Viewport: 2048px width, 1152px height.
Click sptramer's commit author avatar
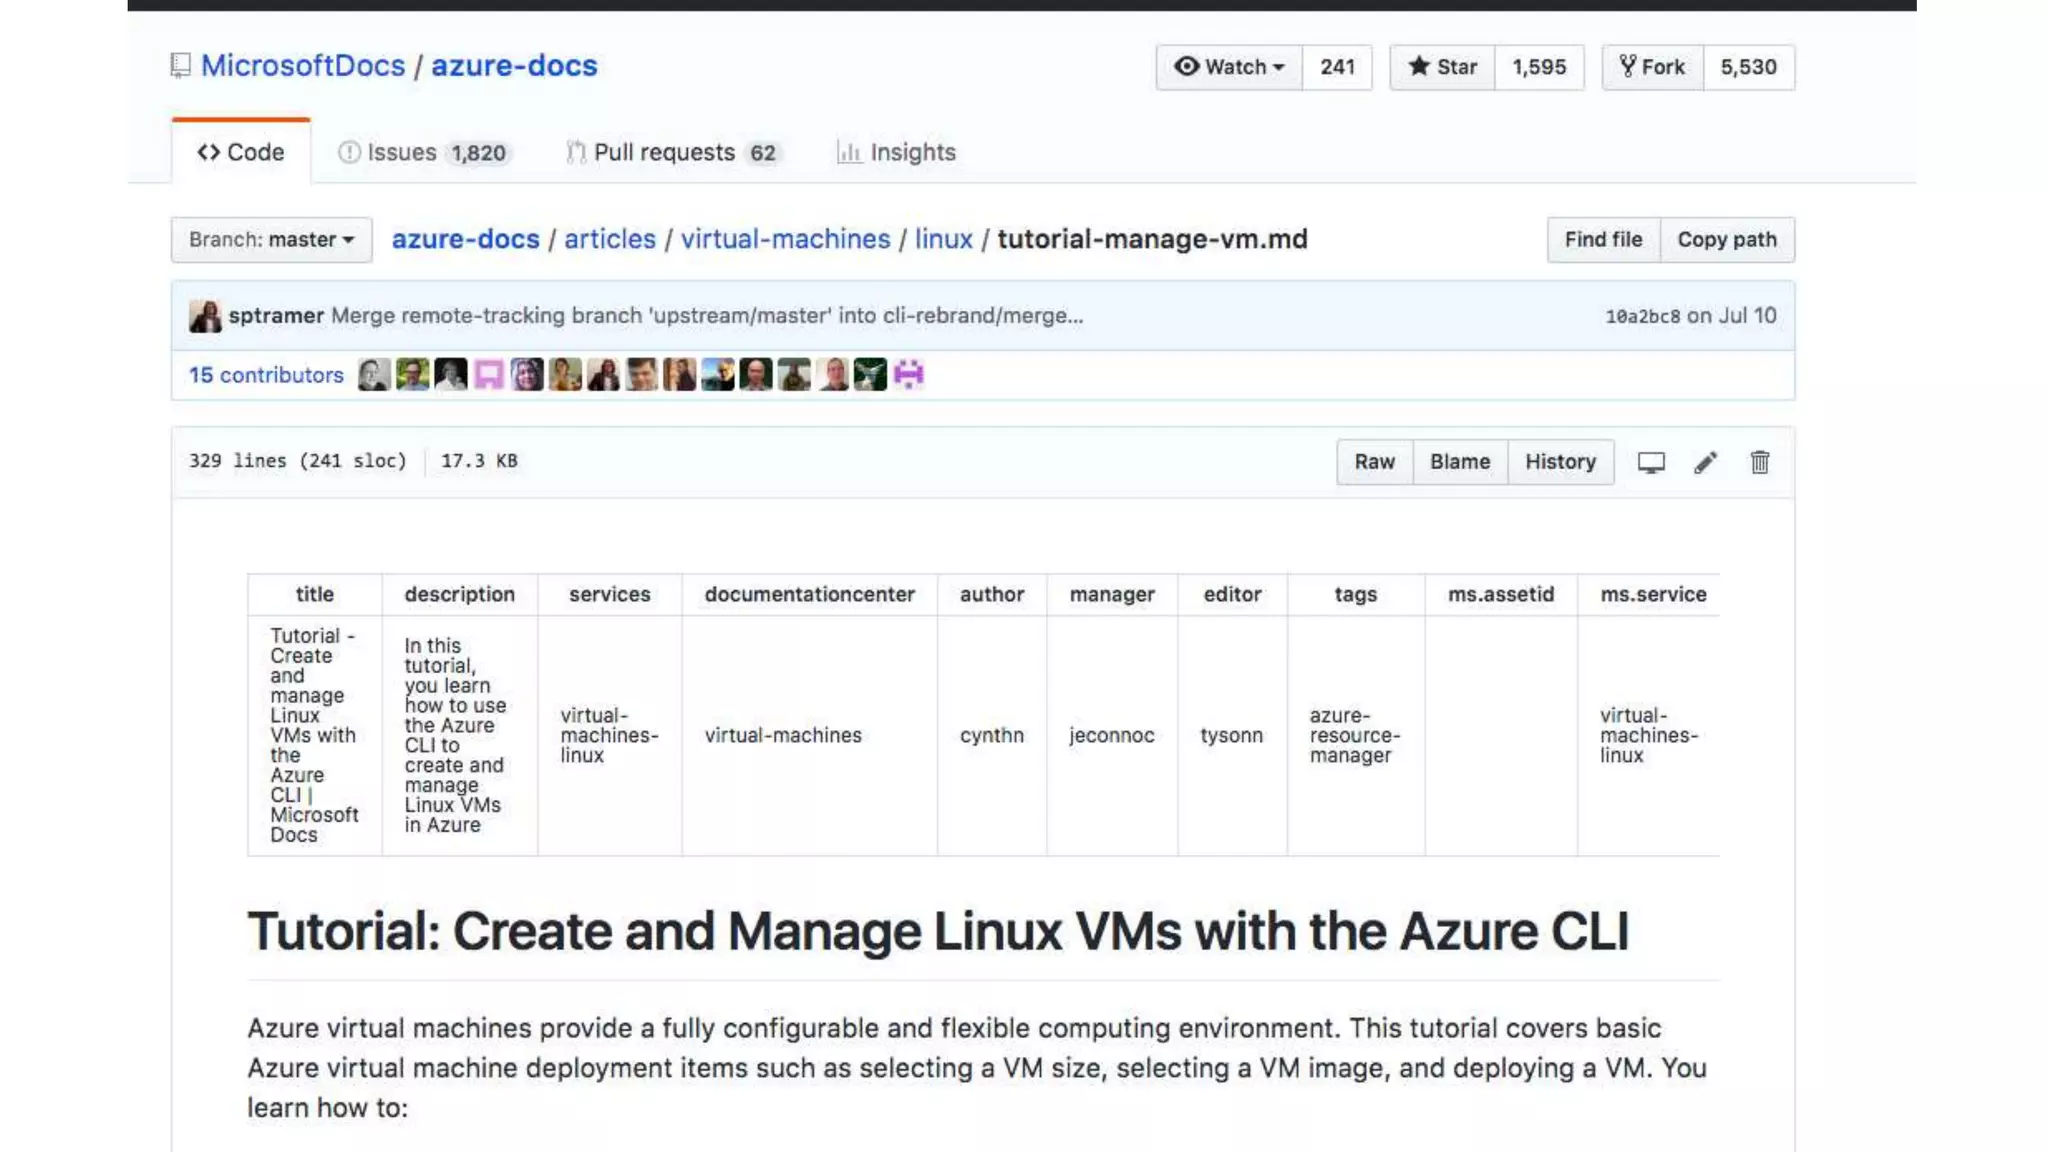pyautogui.click(x=205, y=316)
